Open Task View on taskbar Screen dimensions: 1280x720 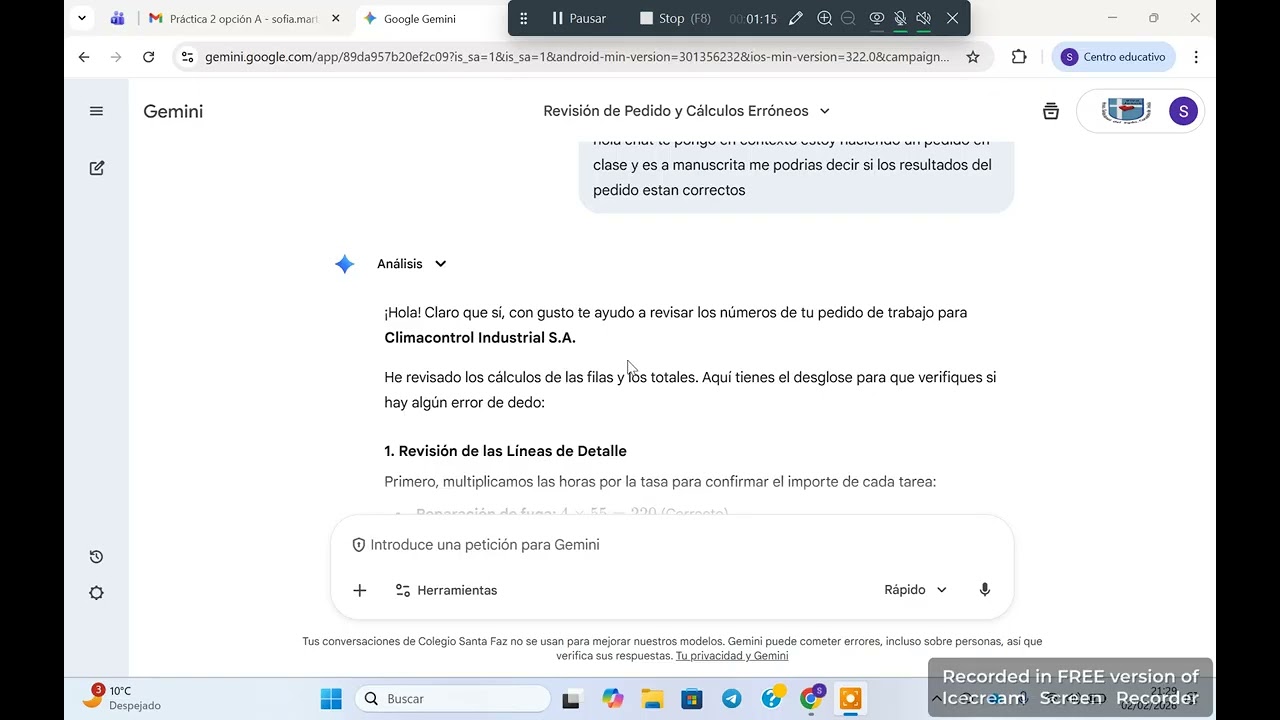[571, 699]
